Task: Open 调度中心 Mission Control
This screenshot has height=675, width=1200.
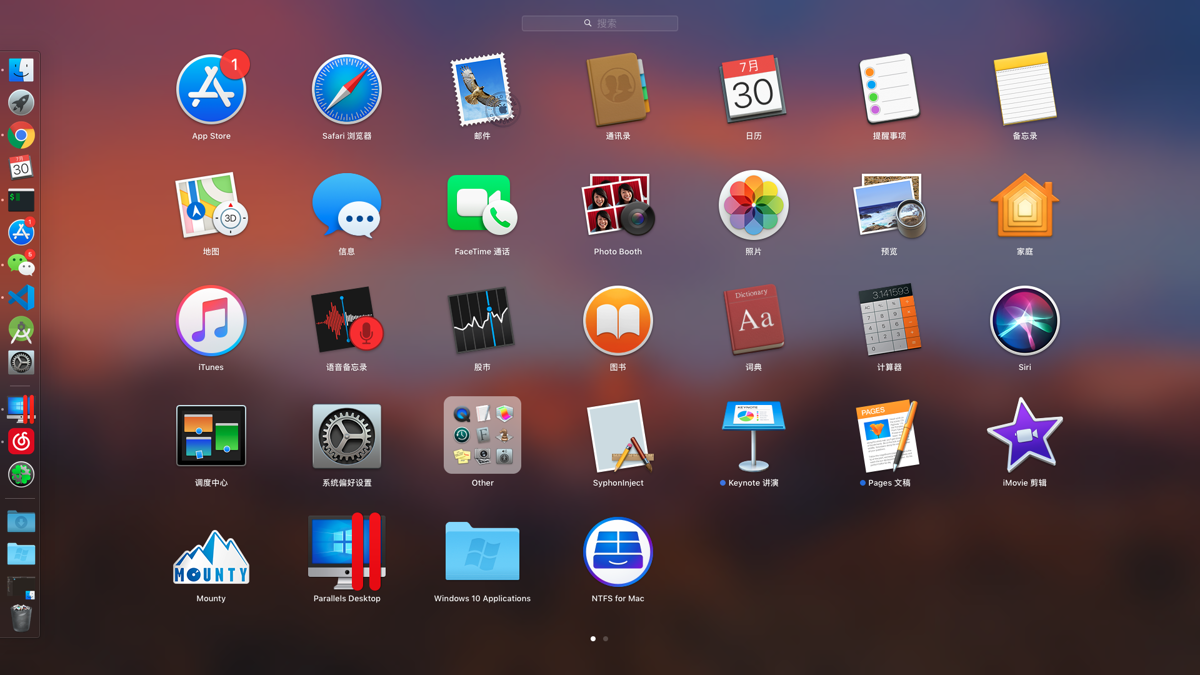Action: [x=211, y=436]
